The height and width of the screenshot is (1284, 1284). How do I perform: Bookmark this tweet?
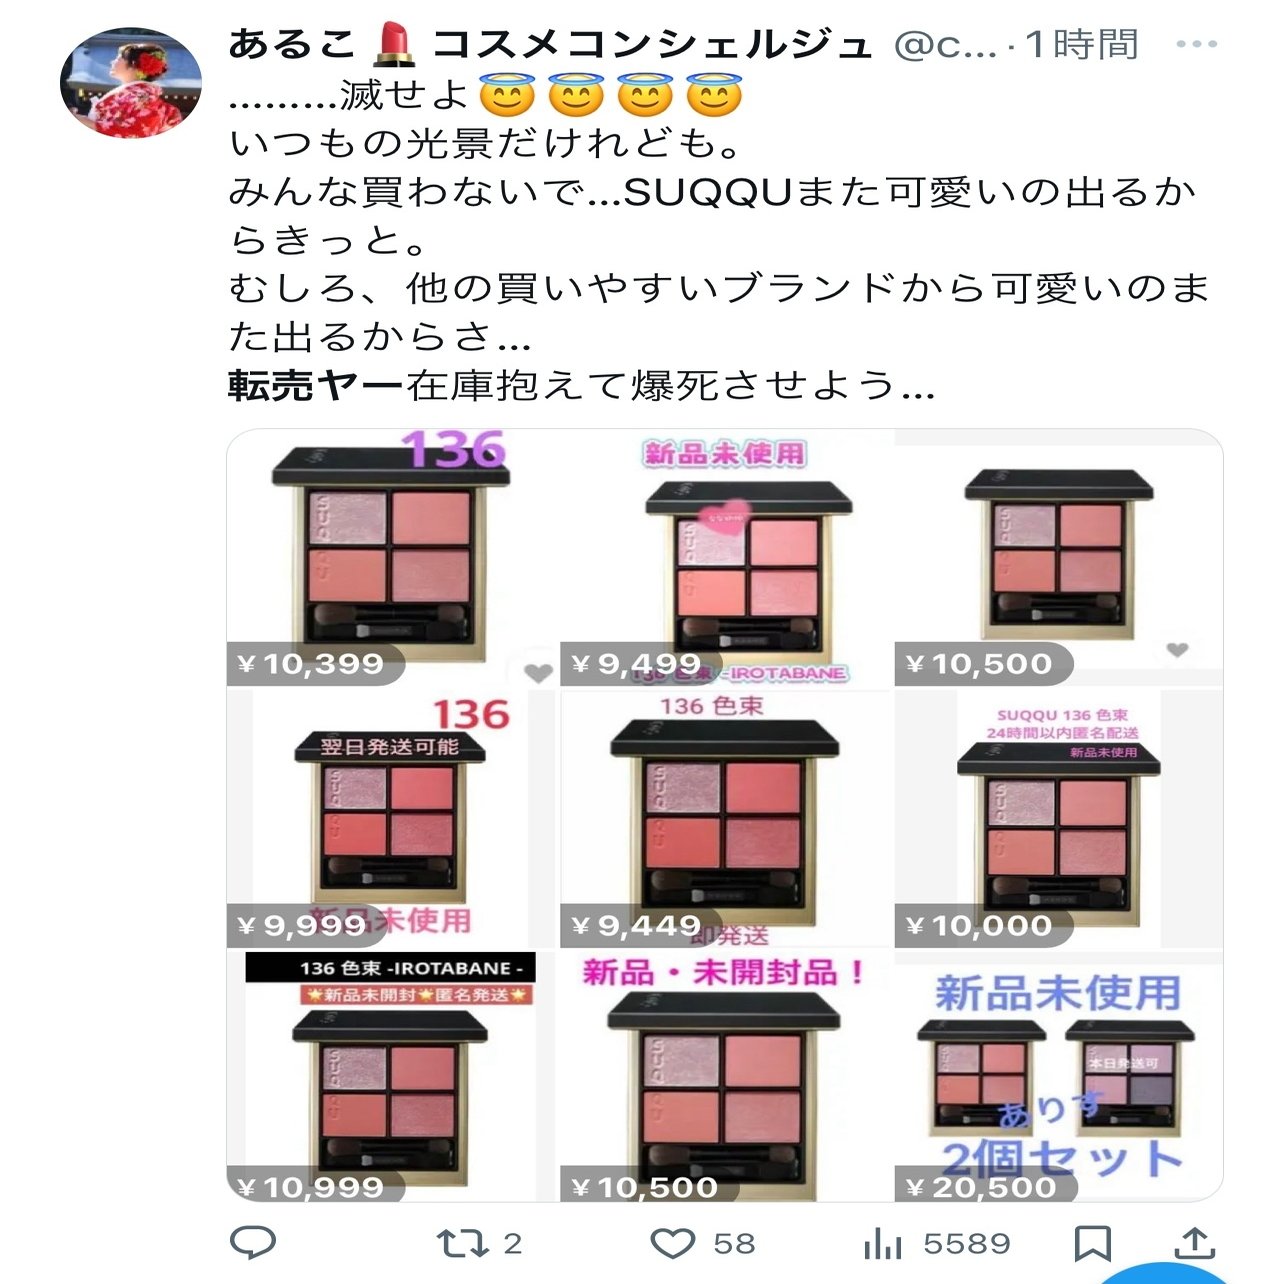(1092, 1244)
